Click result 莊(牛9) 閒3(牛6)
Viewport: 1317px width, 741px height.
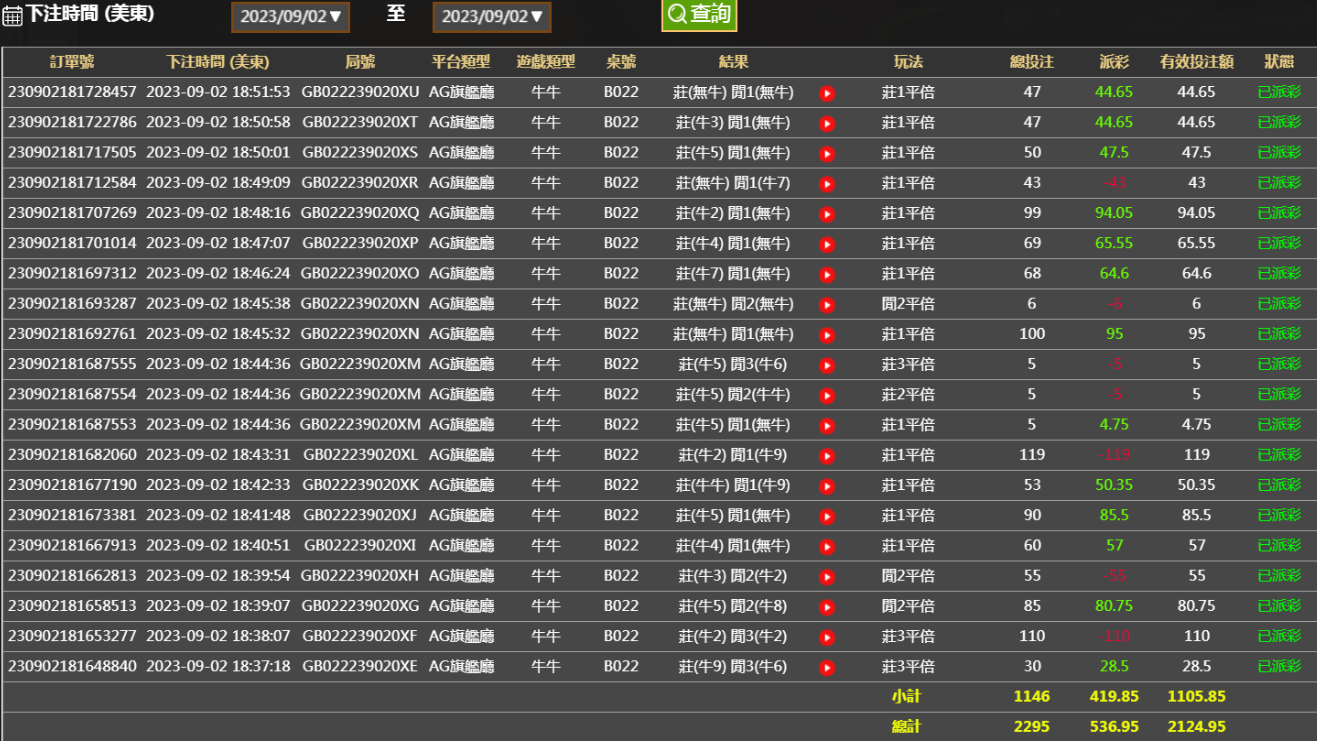(x=733, y=666)
